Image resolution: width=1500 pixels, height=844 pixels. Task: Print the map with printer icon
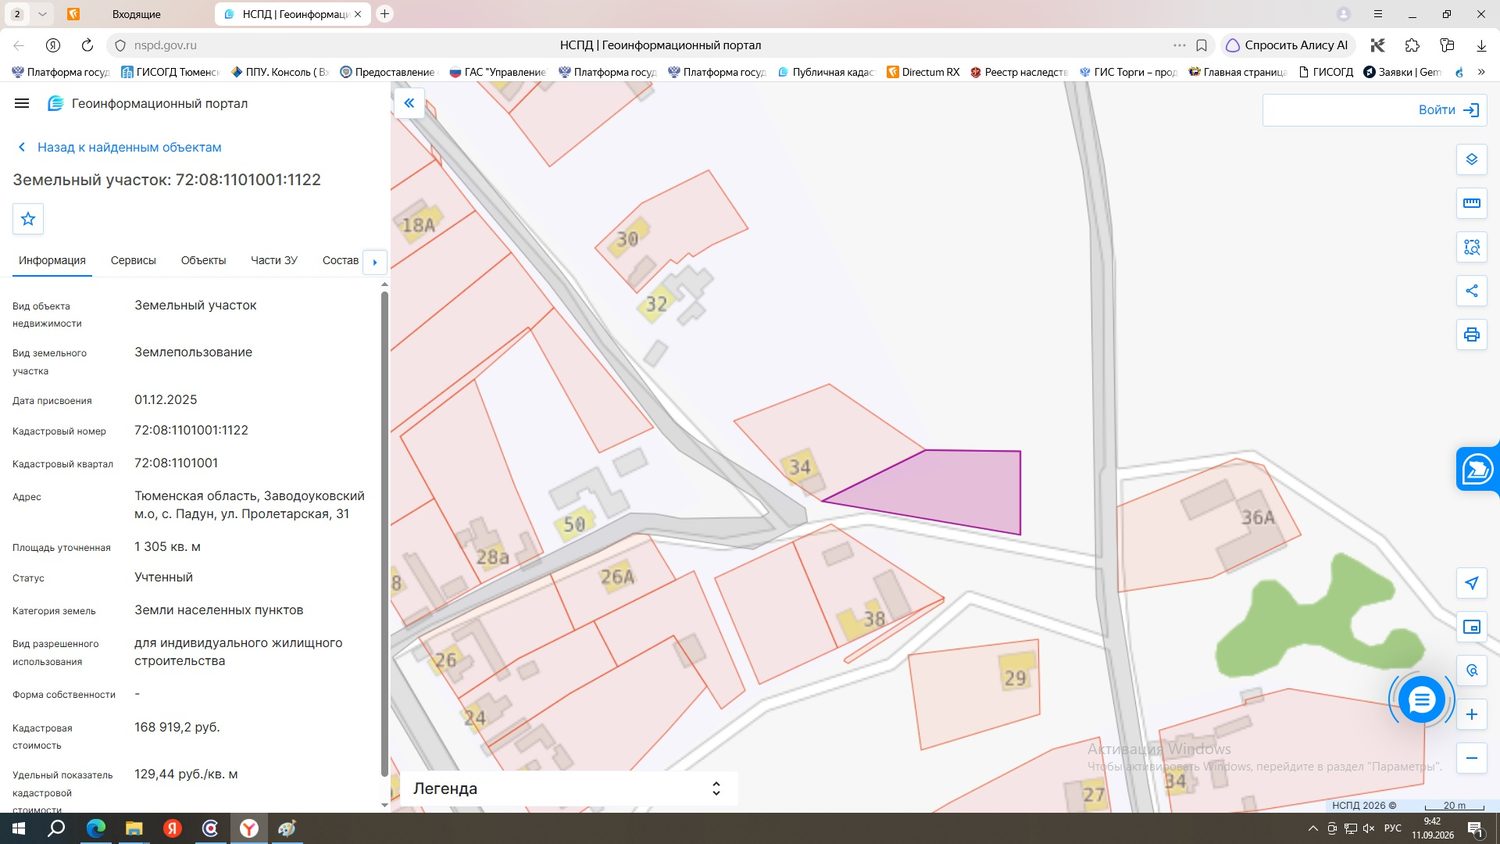click(x=1471, y=335)
